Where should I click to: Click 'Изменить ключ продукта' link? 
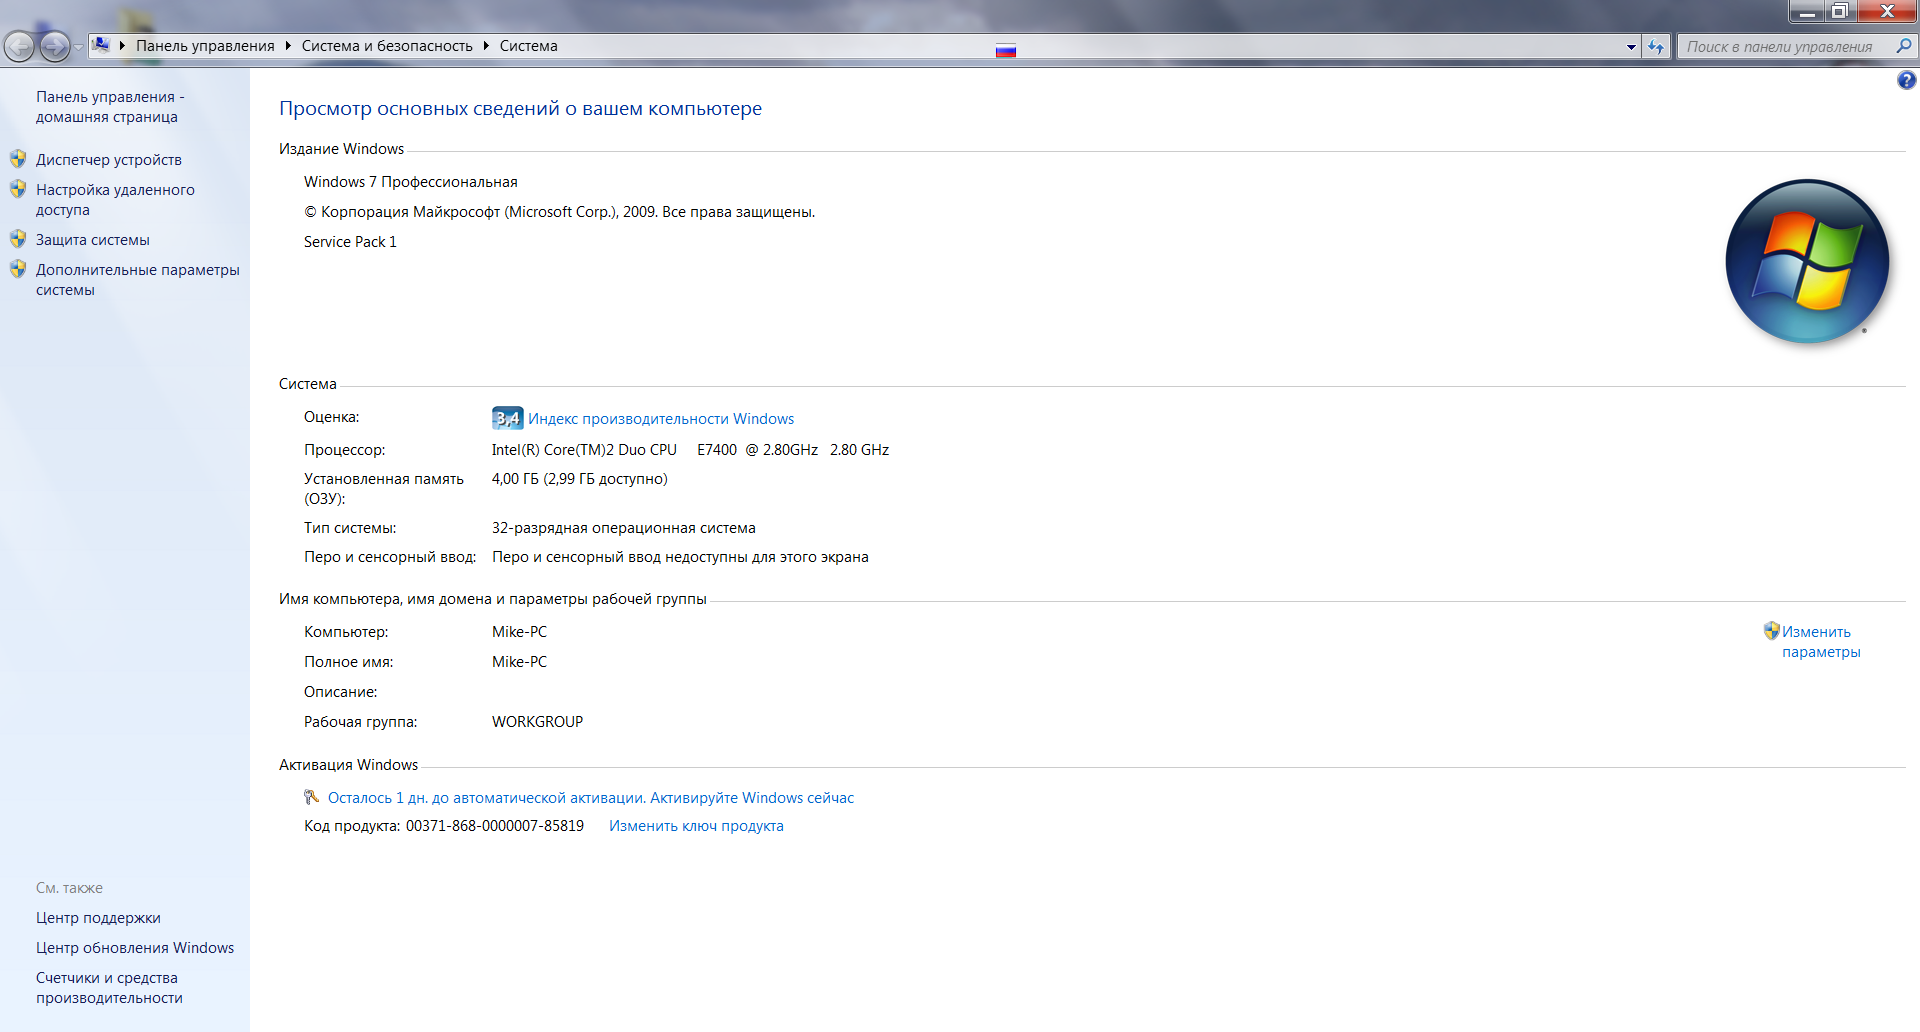click(696, 826)
